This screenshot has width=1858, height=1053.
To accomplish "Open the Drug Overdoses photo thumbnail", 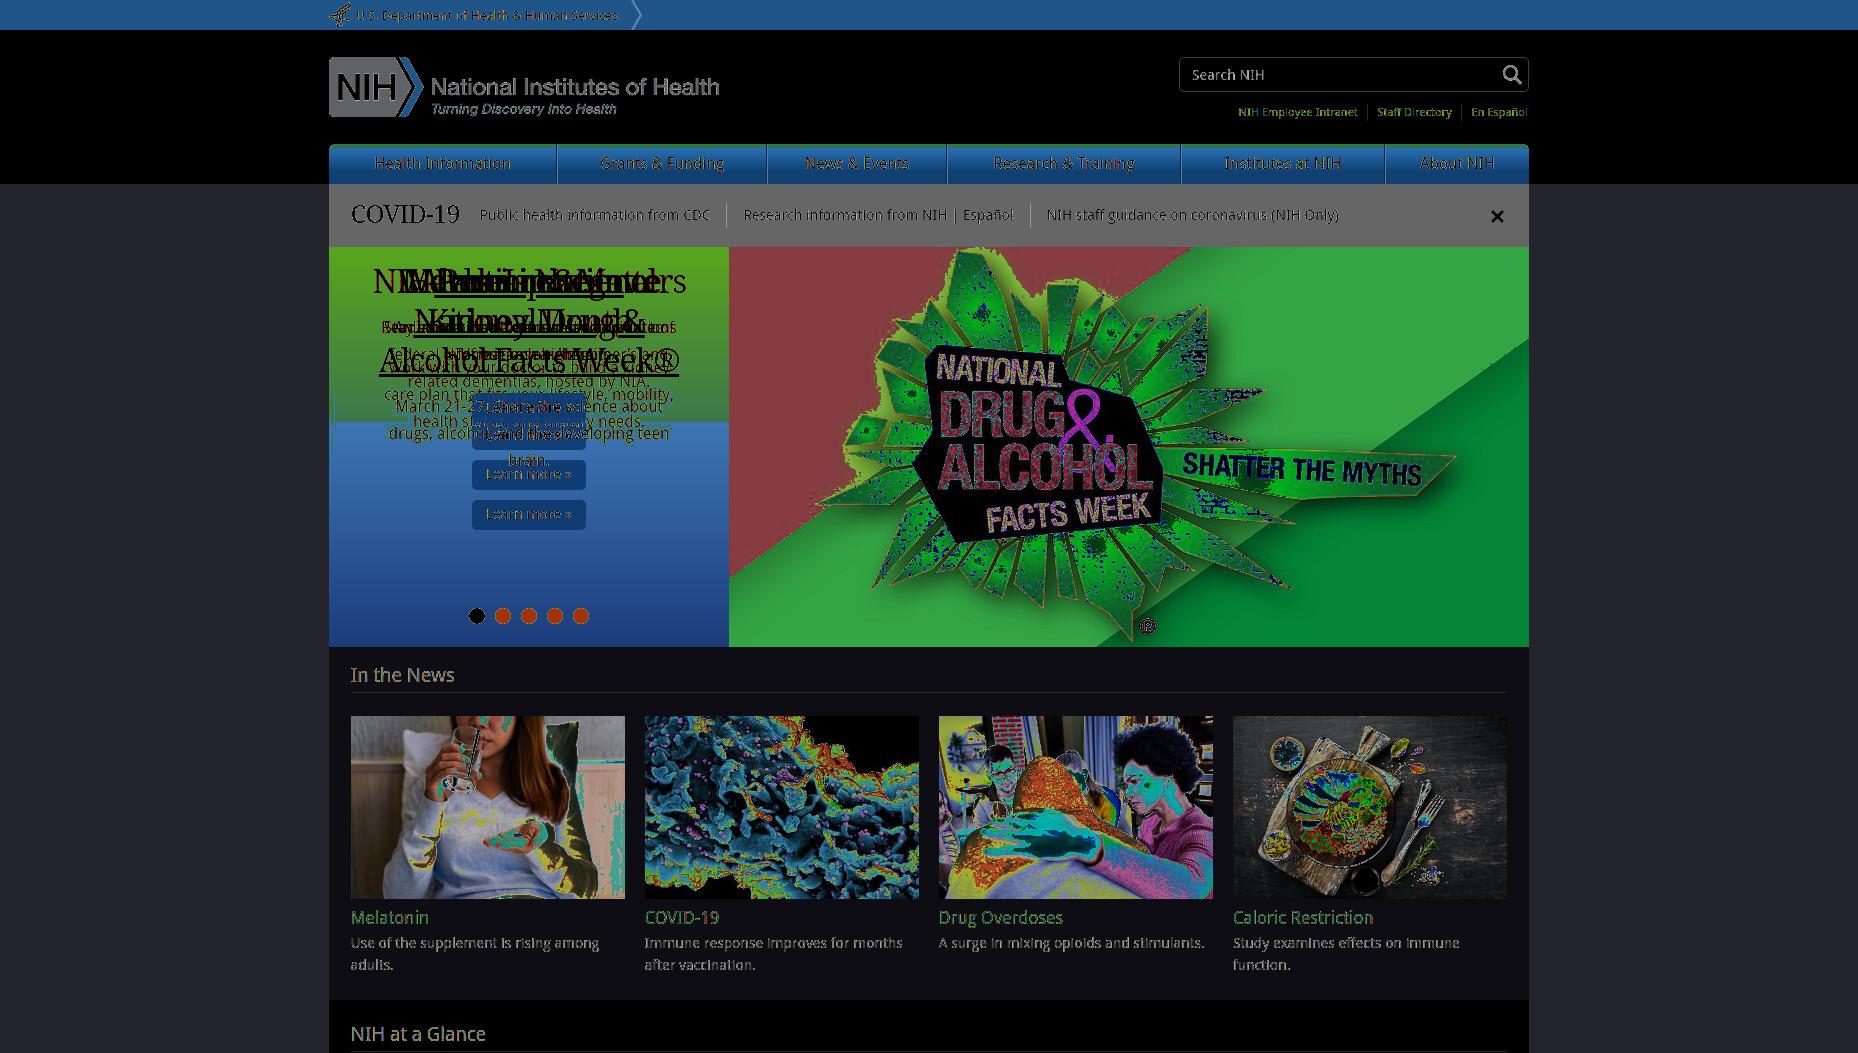I will click(1076, 807).
